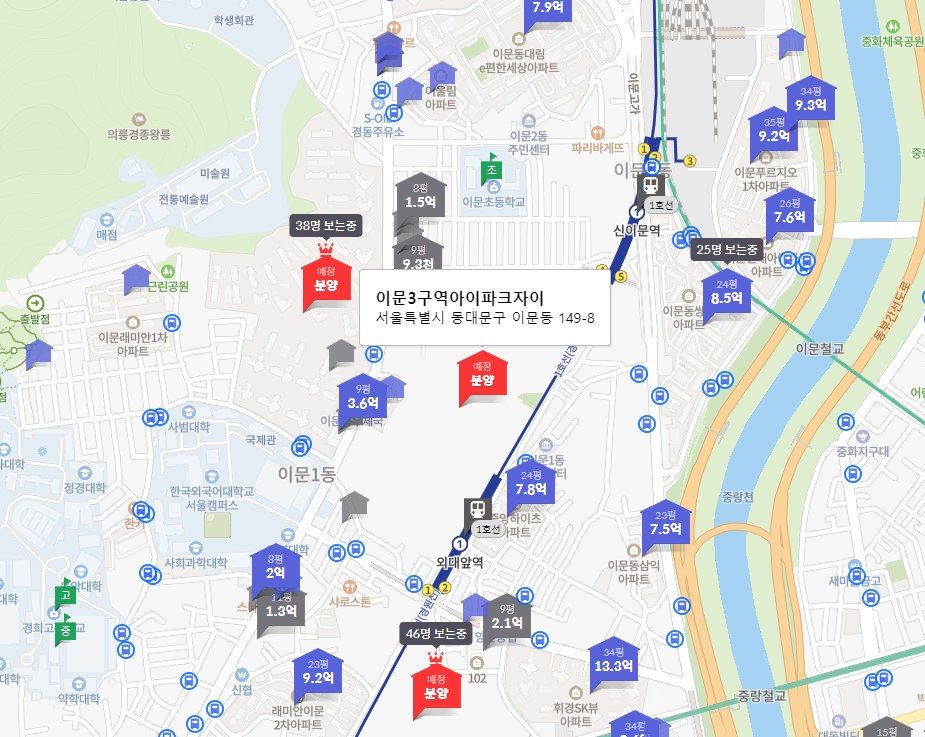This screenshot has height=737, width=925.
Task: Open the 26평 7.6억 price marker
Action: [789, 211]
